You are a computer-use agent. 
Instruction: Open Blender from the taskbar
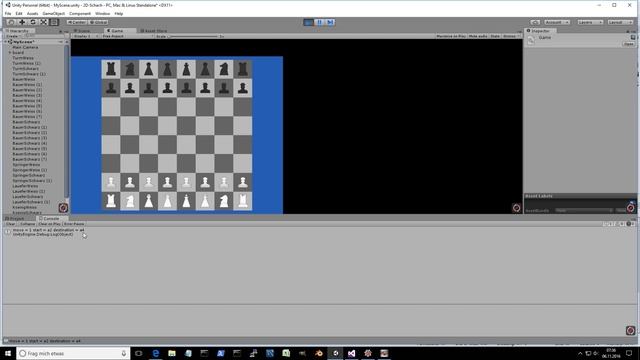319,353
